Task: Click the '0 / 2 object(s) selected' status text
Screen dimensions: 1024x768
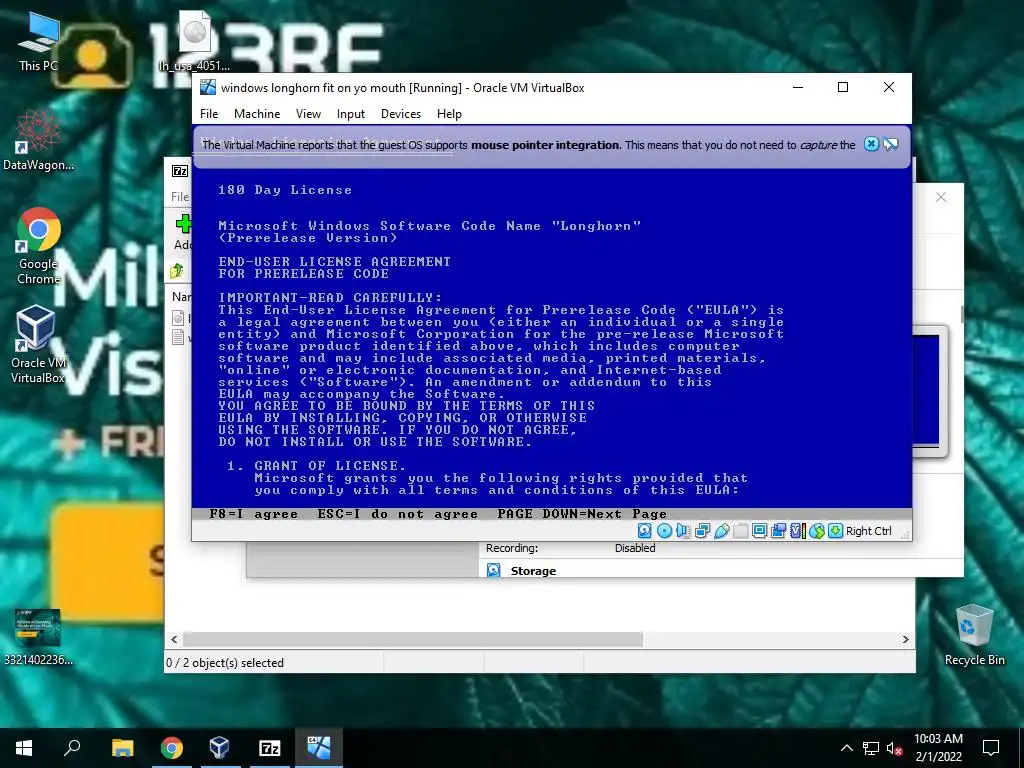Action: [x=225, y=663]
